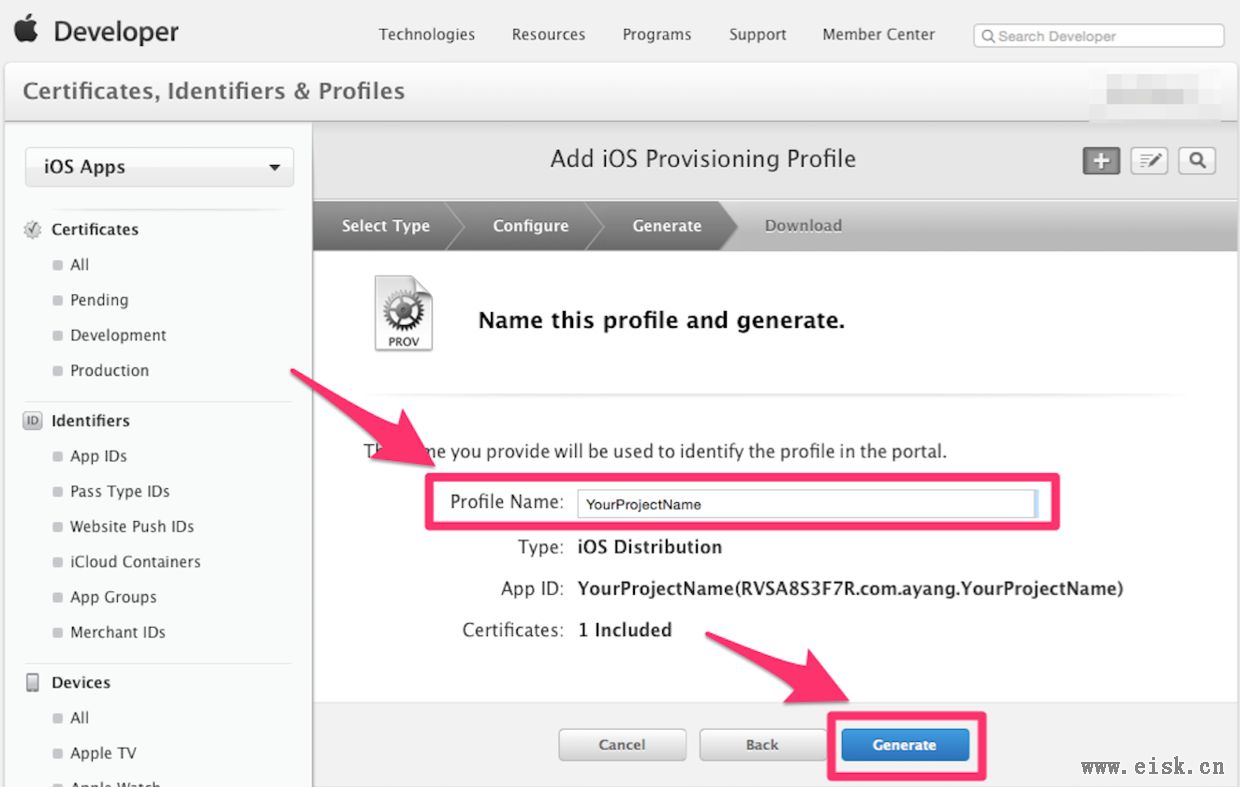Viewport: 1240px width, 787px height.
Task: Open Programs in top navigation
Action: coord(657,34)
